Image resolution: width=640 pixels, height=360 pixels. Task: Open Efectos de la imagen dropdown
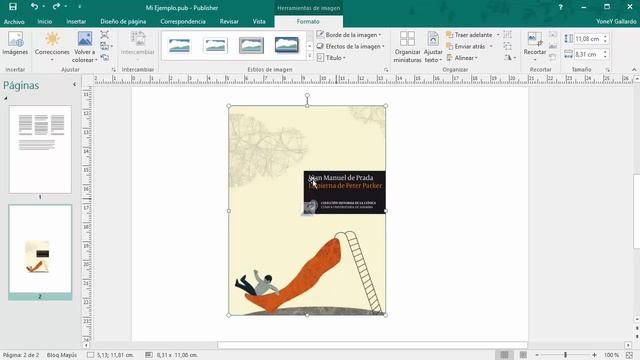click(351, 46)
